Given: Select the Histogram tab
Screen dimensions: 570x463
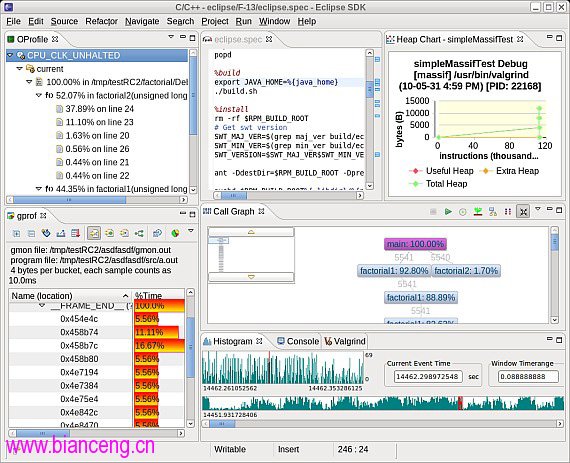Looking at the screenshot, I should pyautogui.click(x=233, y=341).
